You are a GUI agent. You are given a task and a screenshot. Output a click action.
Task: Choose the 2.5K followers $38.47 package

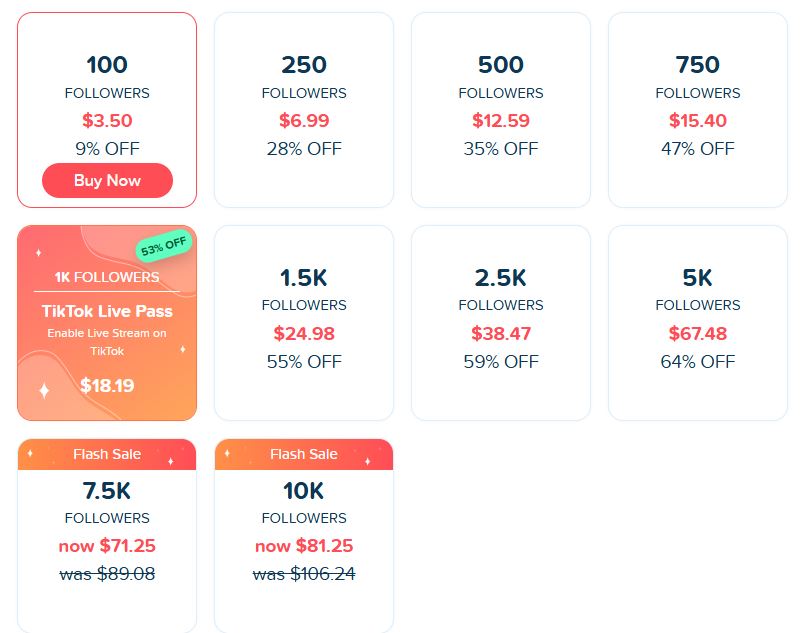point(501,323)
